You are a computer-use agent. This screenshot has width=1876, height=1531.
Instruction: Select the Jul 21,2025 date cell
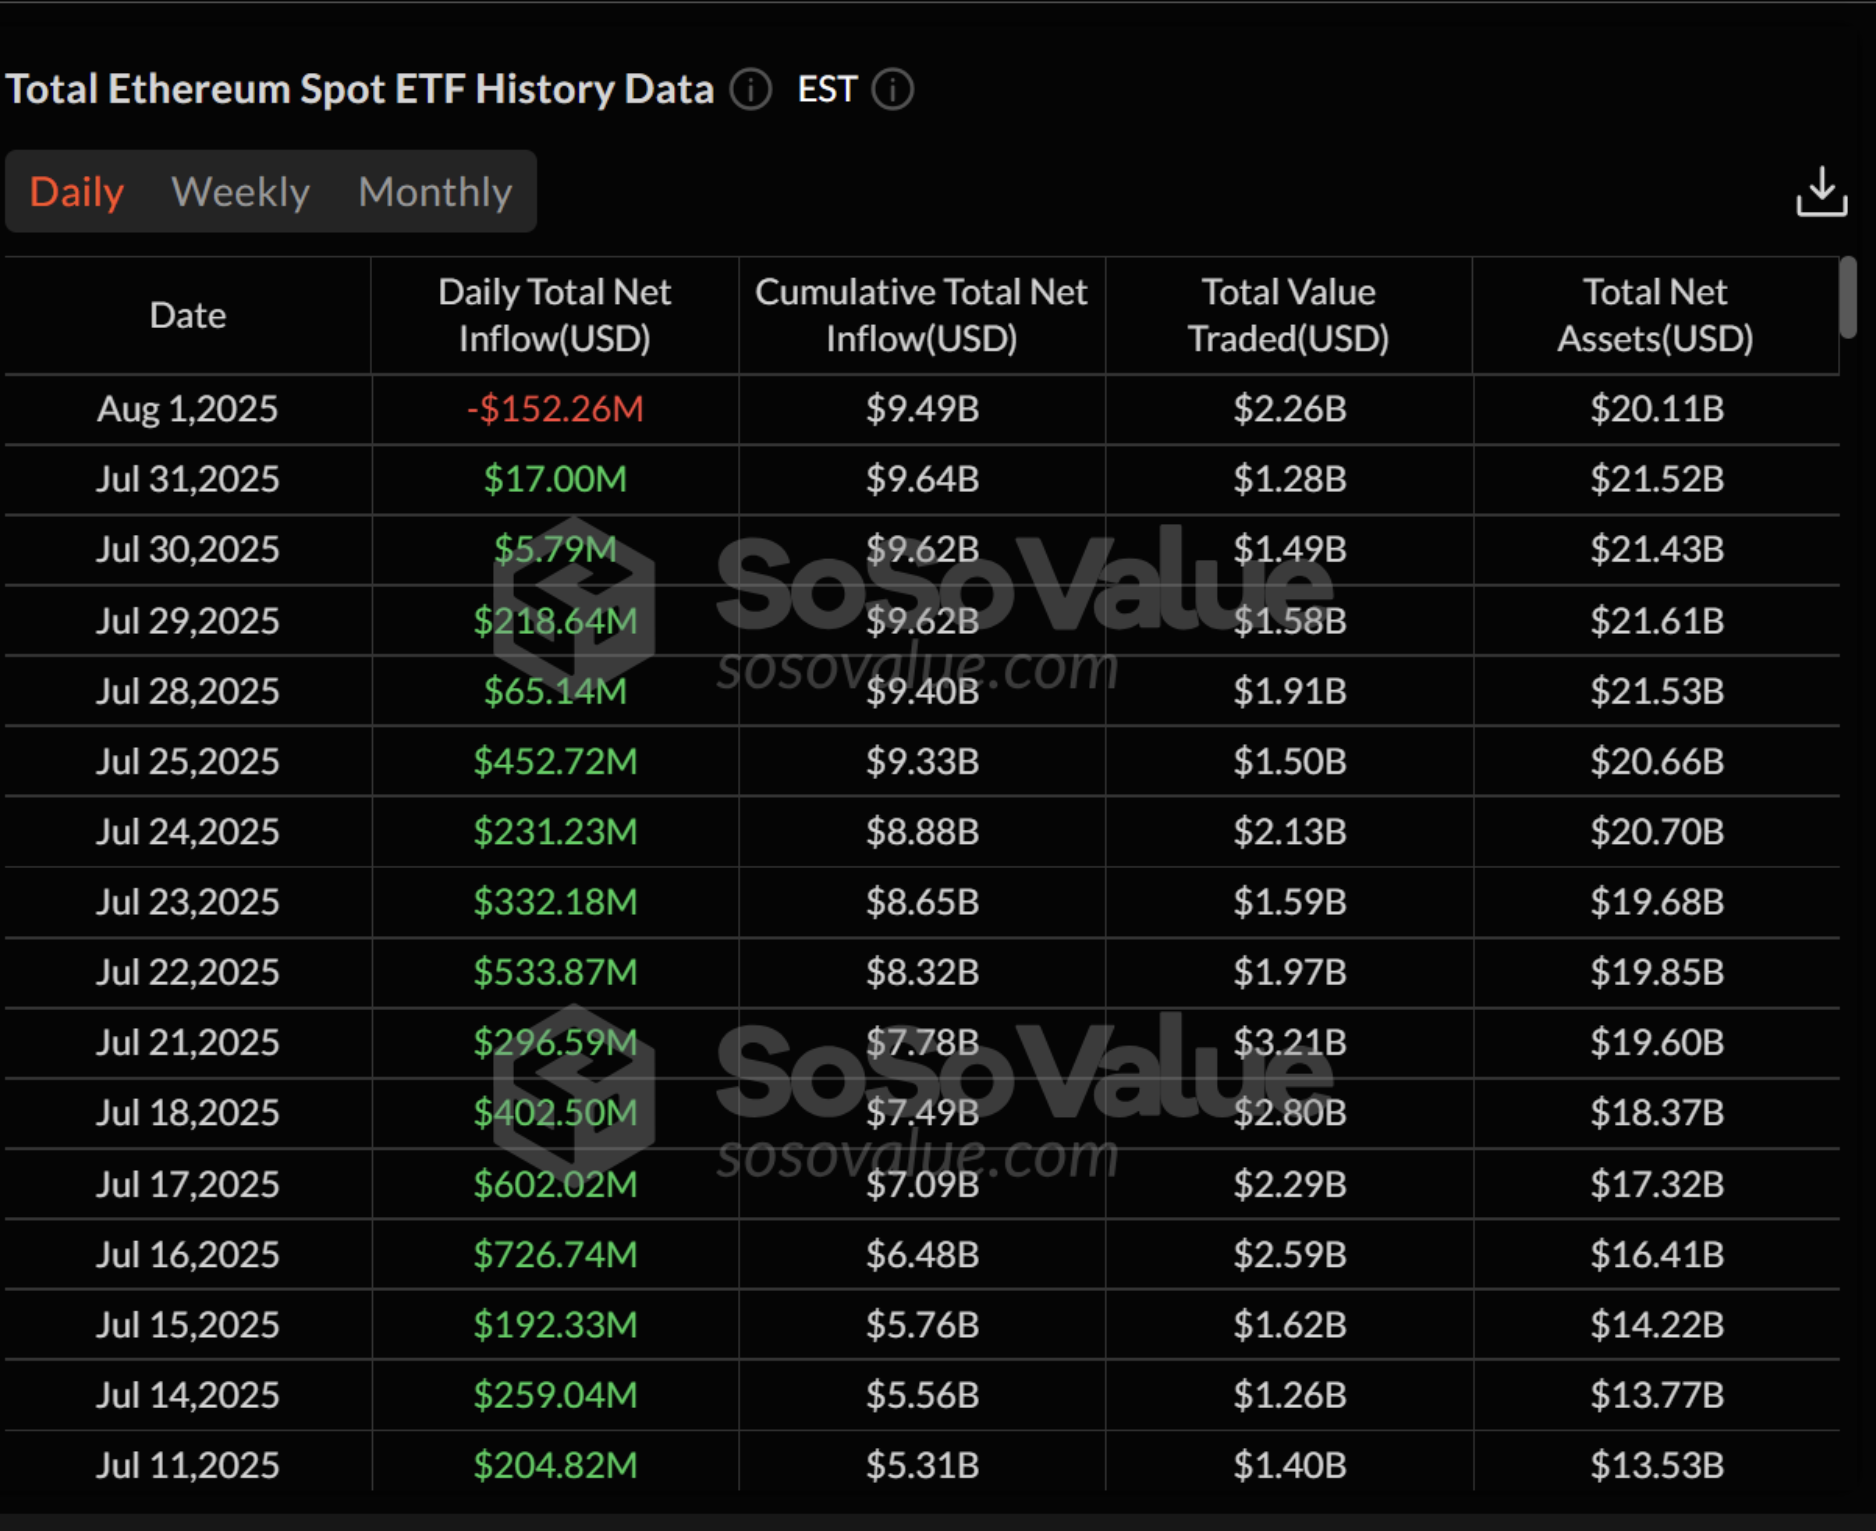click(x=188, y=1042)
